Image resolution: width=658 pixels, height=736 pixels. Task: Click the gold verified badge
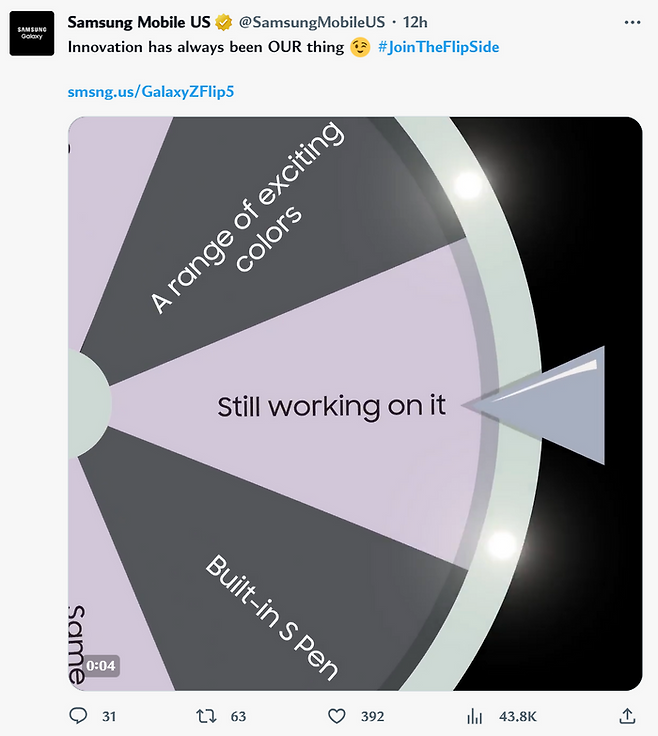(225, 22)
